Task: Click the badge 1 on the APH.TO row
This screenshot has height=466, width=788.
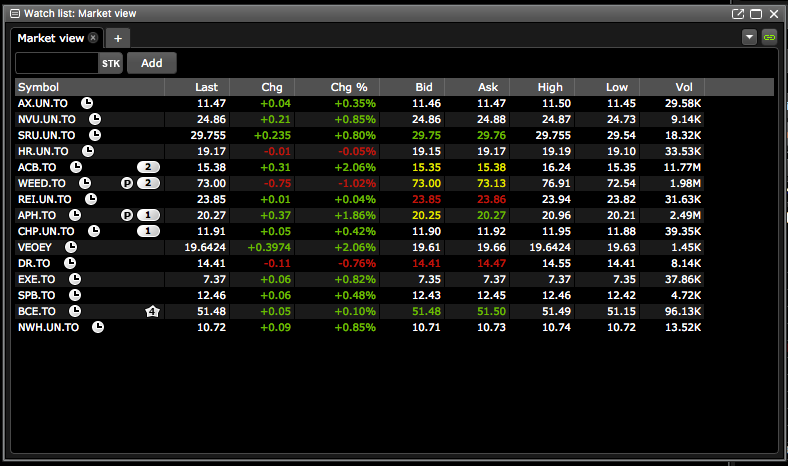Action: click(148, 215)
